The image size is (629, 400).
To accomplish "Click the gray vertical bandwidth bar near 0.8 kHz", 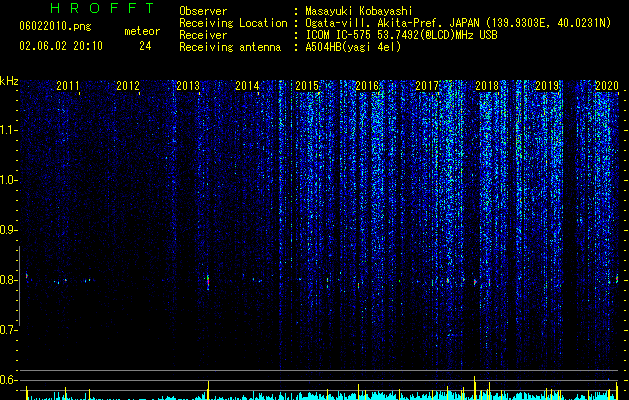I will (x=19, y=286).
